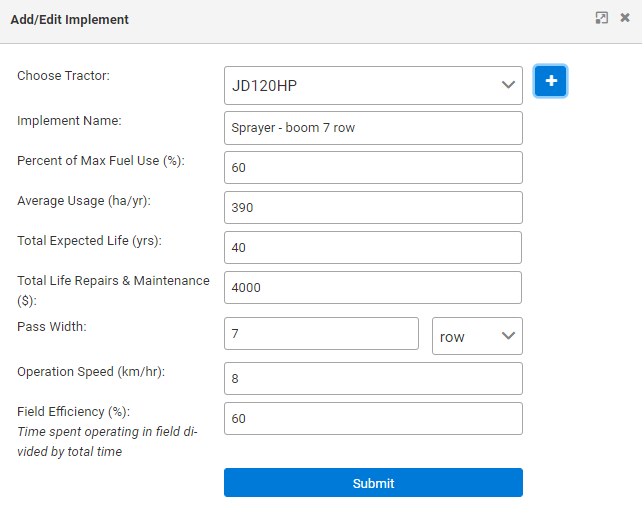
Task: Focus the Percent of Max Fuel Use field
Action: (x=373, y=168)
